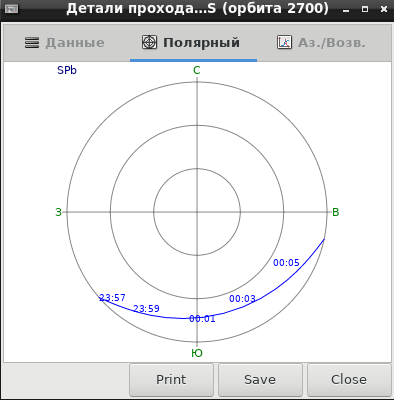This screenshot has width=394, height=400.
Task: Select the Полярный tab
Action: 193,43
